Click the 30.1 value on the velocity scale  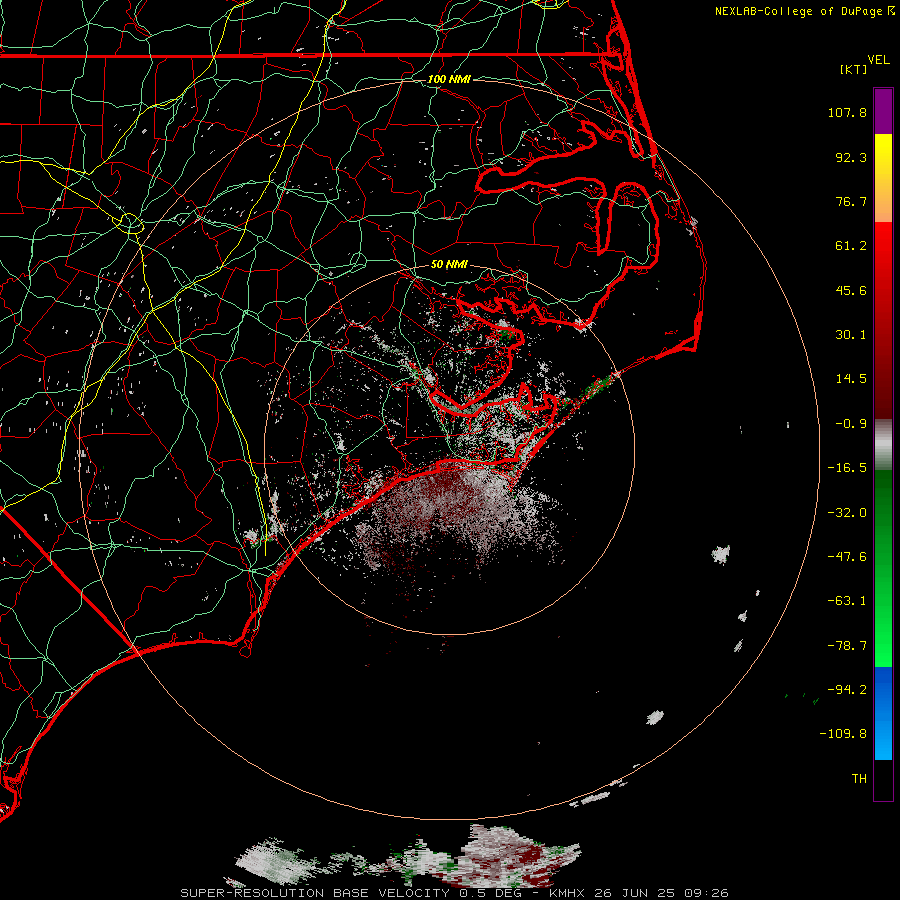point(851,335)
